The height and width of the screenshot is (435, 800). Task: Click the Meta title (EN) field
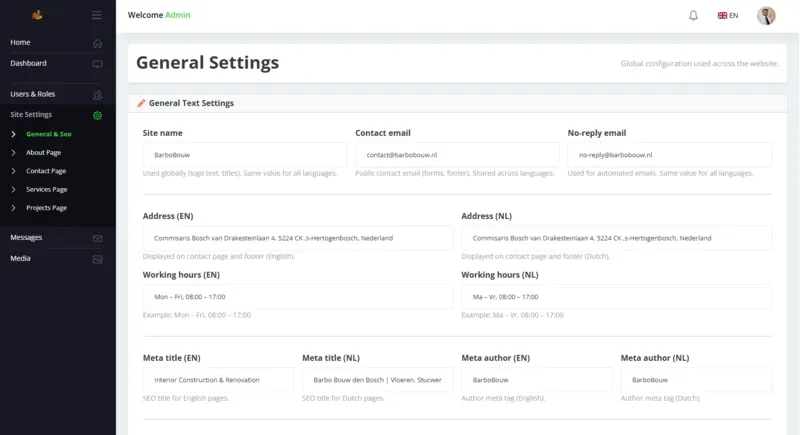point(218,379)
